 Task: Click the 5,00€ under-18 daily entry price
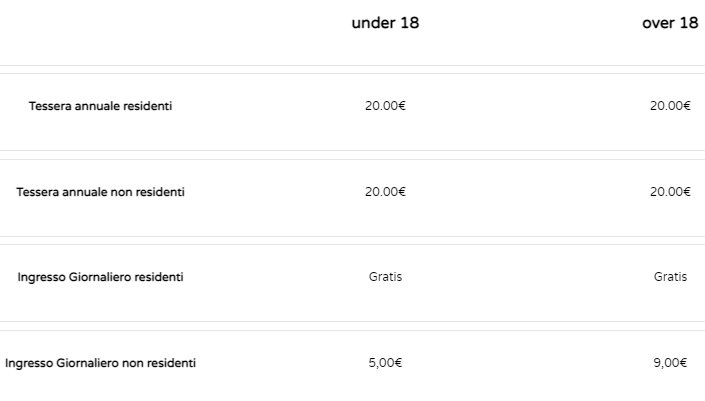click(x=385, y=363)
